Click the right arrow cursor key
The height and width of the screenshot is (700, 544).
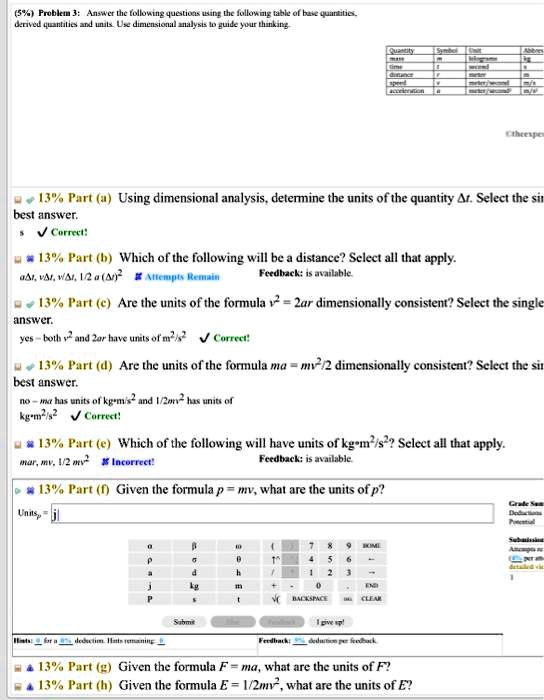371,572
